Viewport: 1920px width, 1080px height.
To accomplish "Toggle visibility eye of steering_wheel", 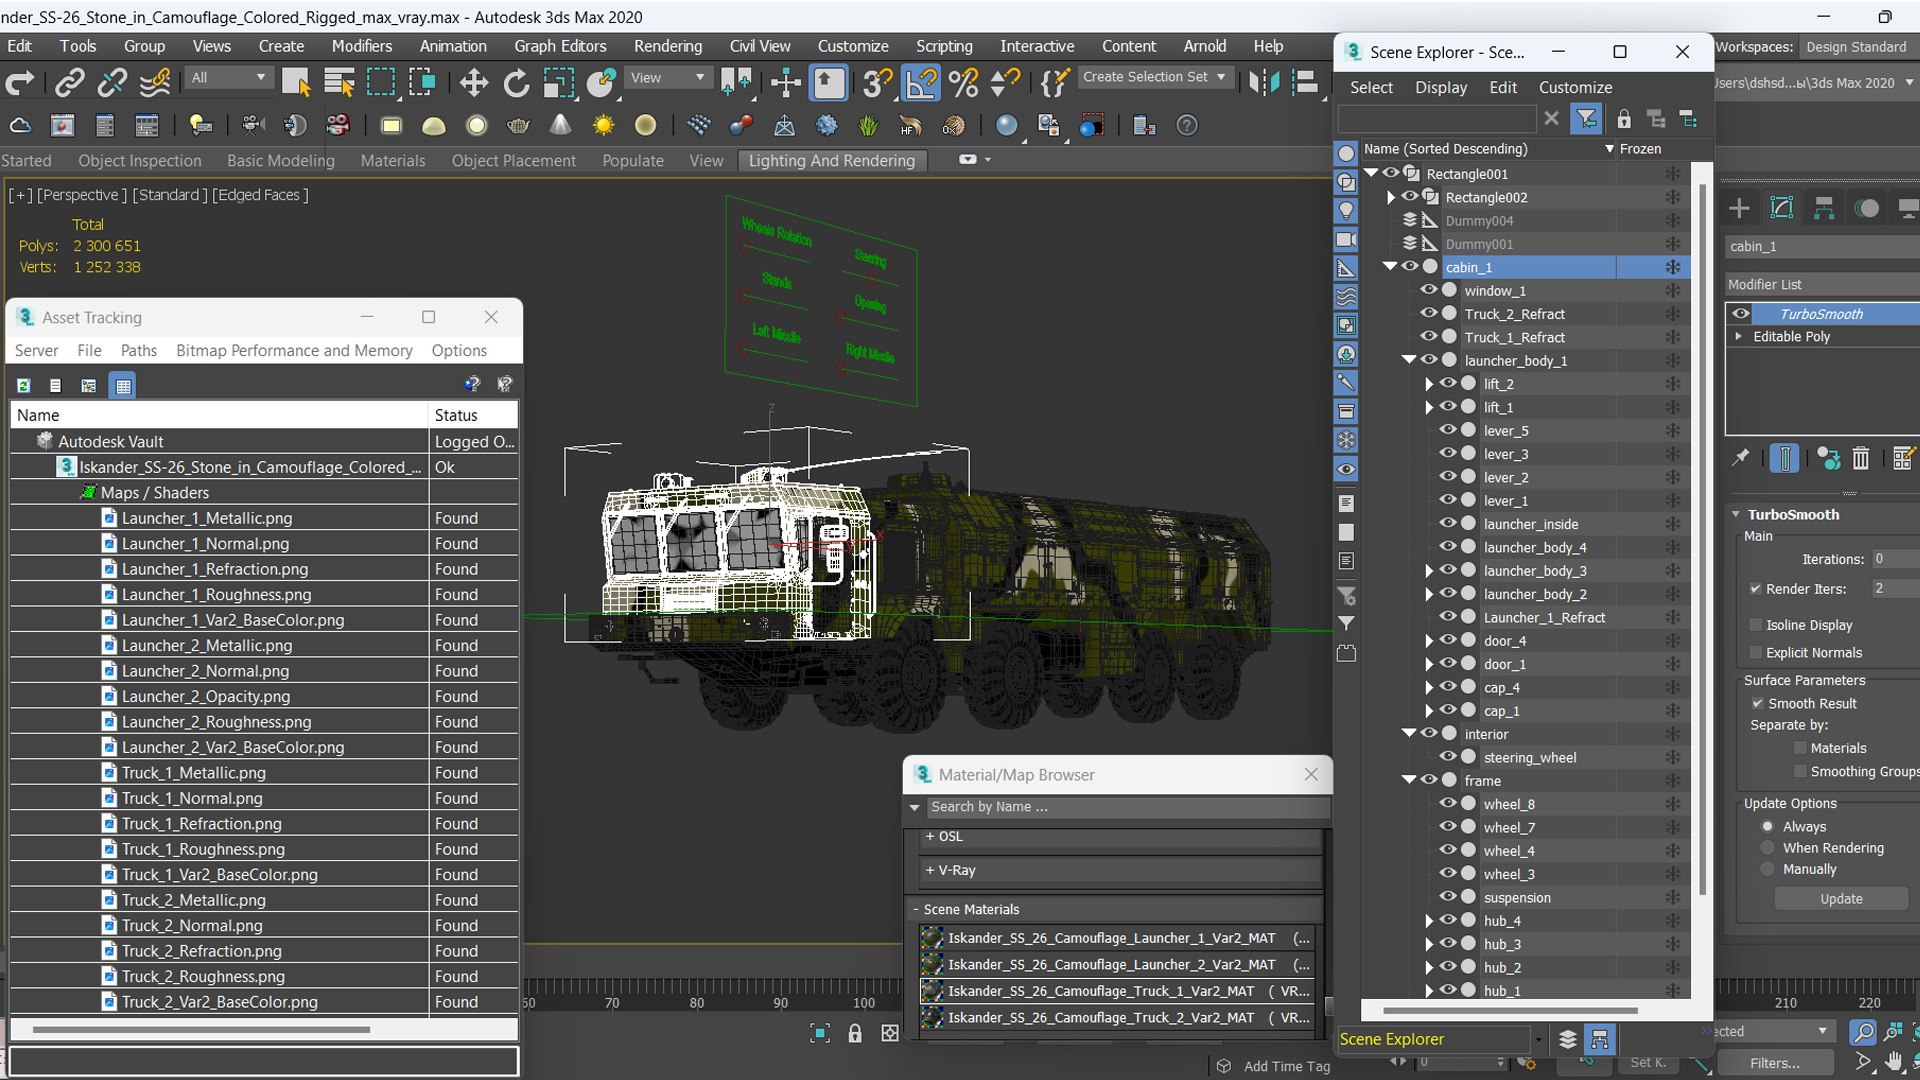I will (x=1447, y=757).
